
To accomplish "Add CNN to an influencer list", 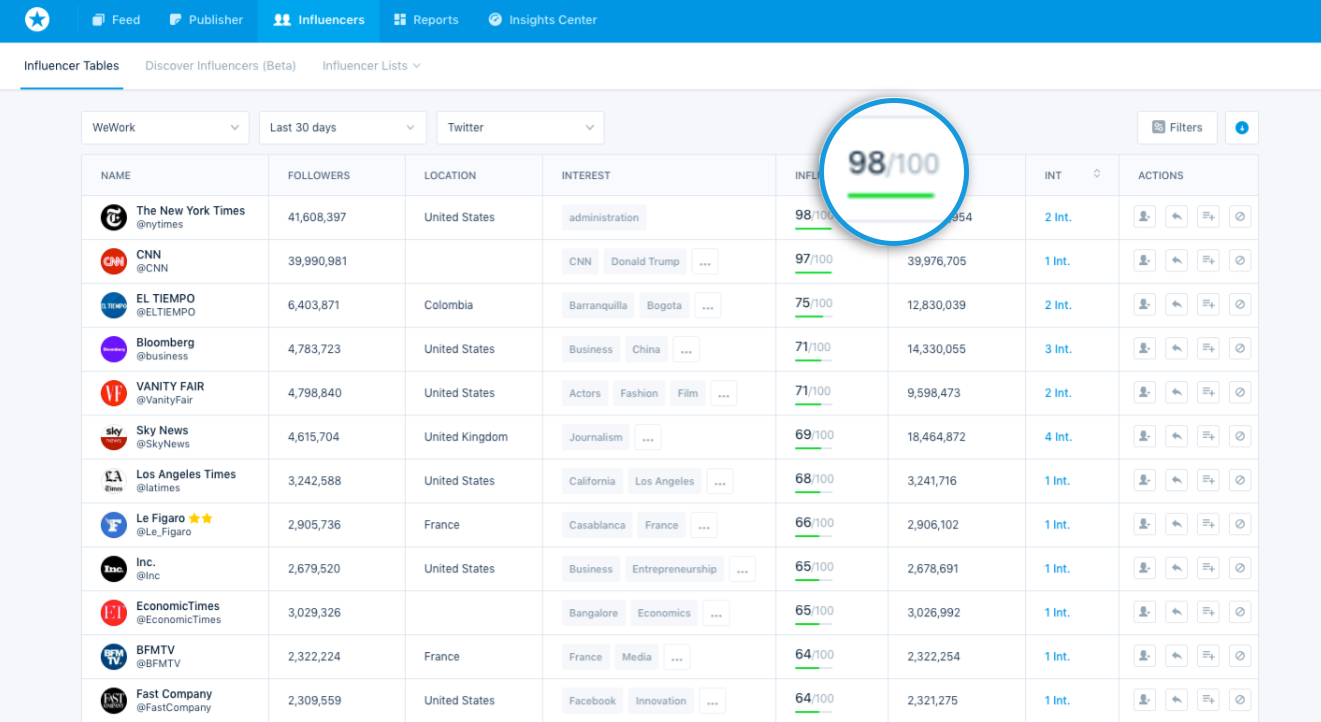I will [1208, 261].
